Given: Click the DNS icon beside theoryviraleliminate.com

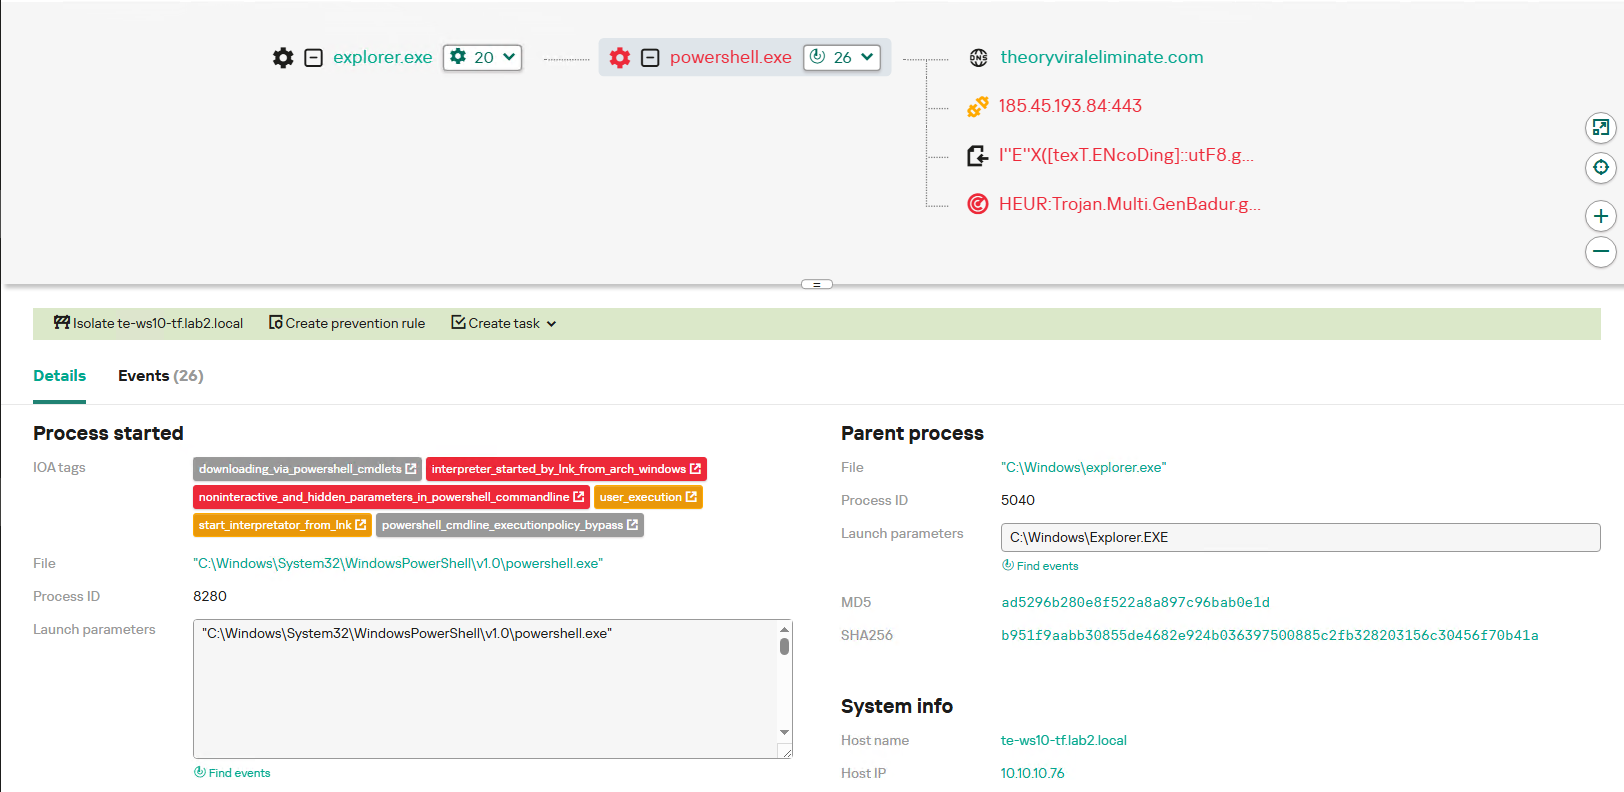Looking at the screenshot, I should click(x=978, y=58).
